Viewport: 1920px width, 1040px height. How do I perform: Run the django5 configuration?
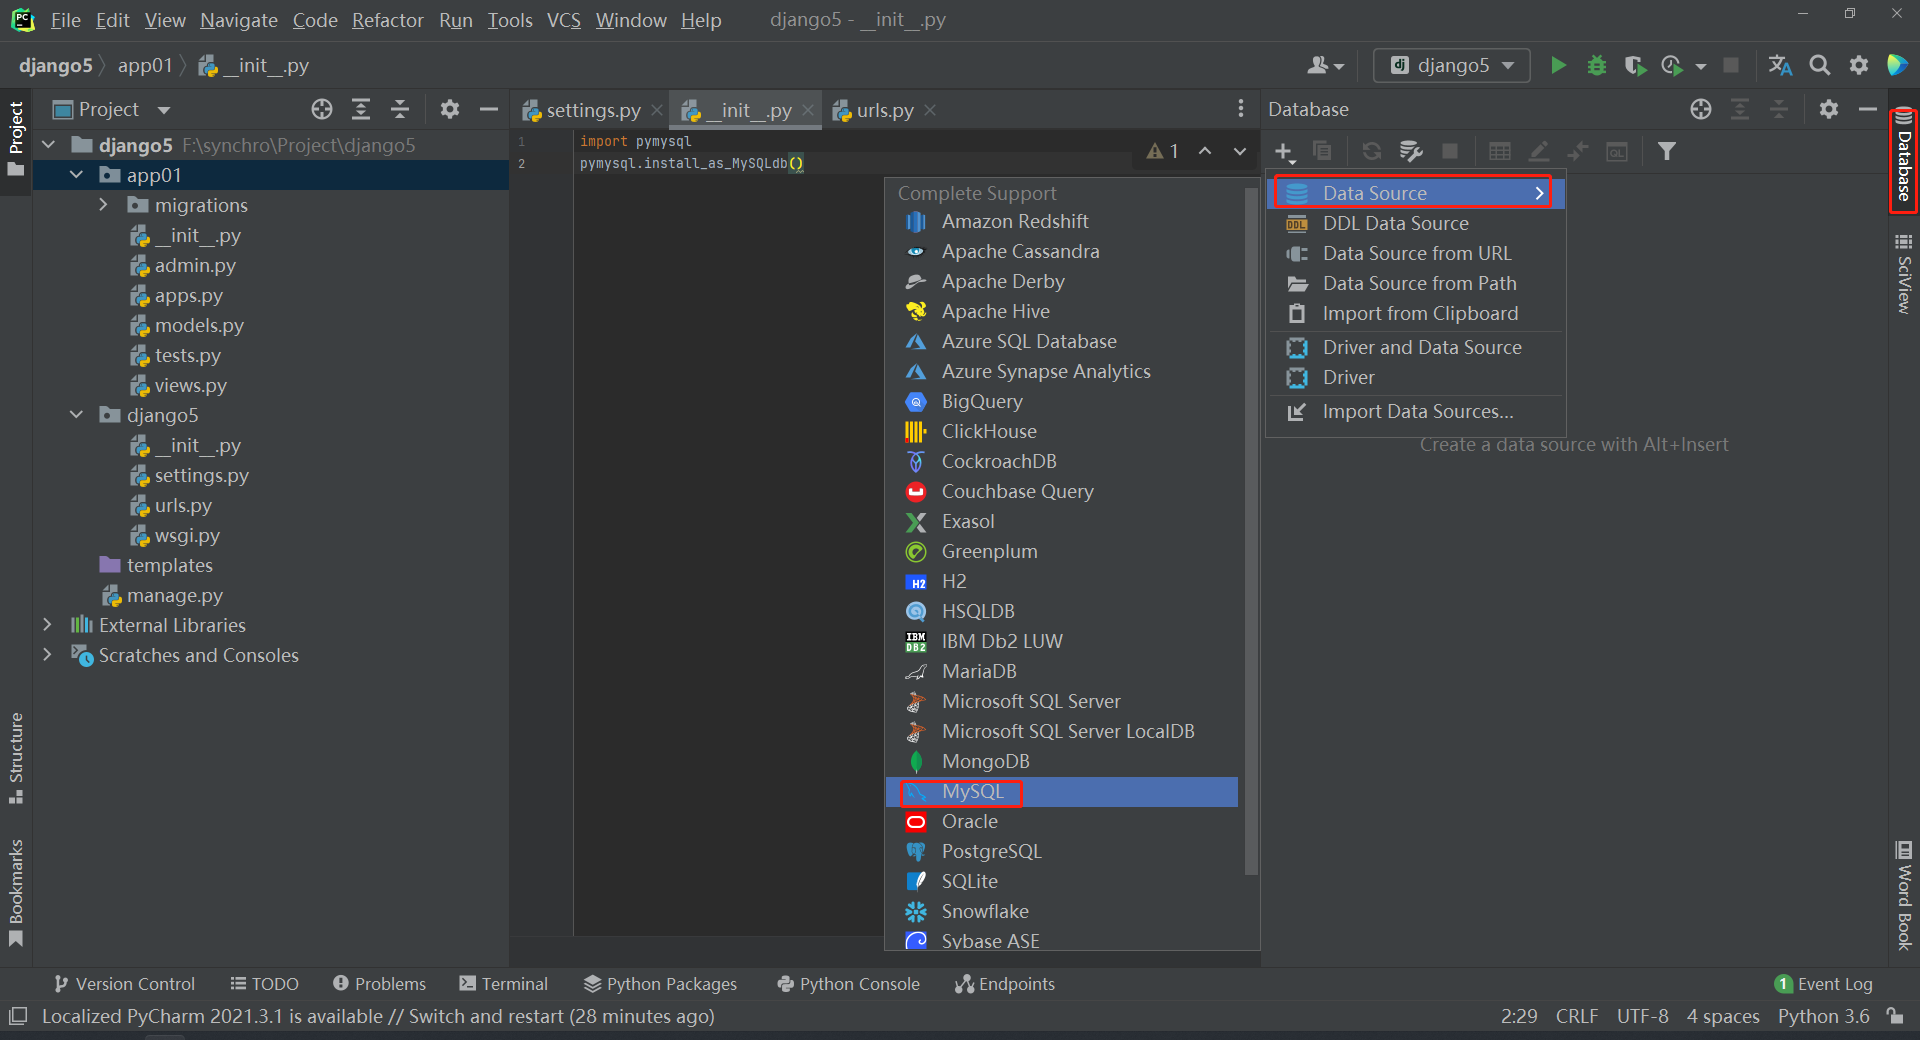point(1558,66)
